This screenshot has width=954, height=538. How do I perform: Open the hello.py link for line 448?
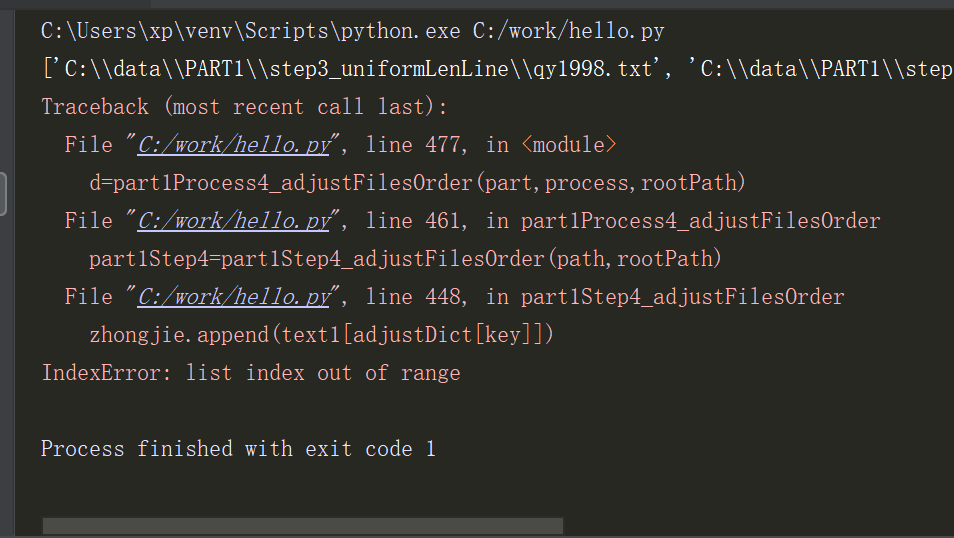pyautogui.click(x=233, y=297)
